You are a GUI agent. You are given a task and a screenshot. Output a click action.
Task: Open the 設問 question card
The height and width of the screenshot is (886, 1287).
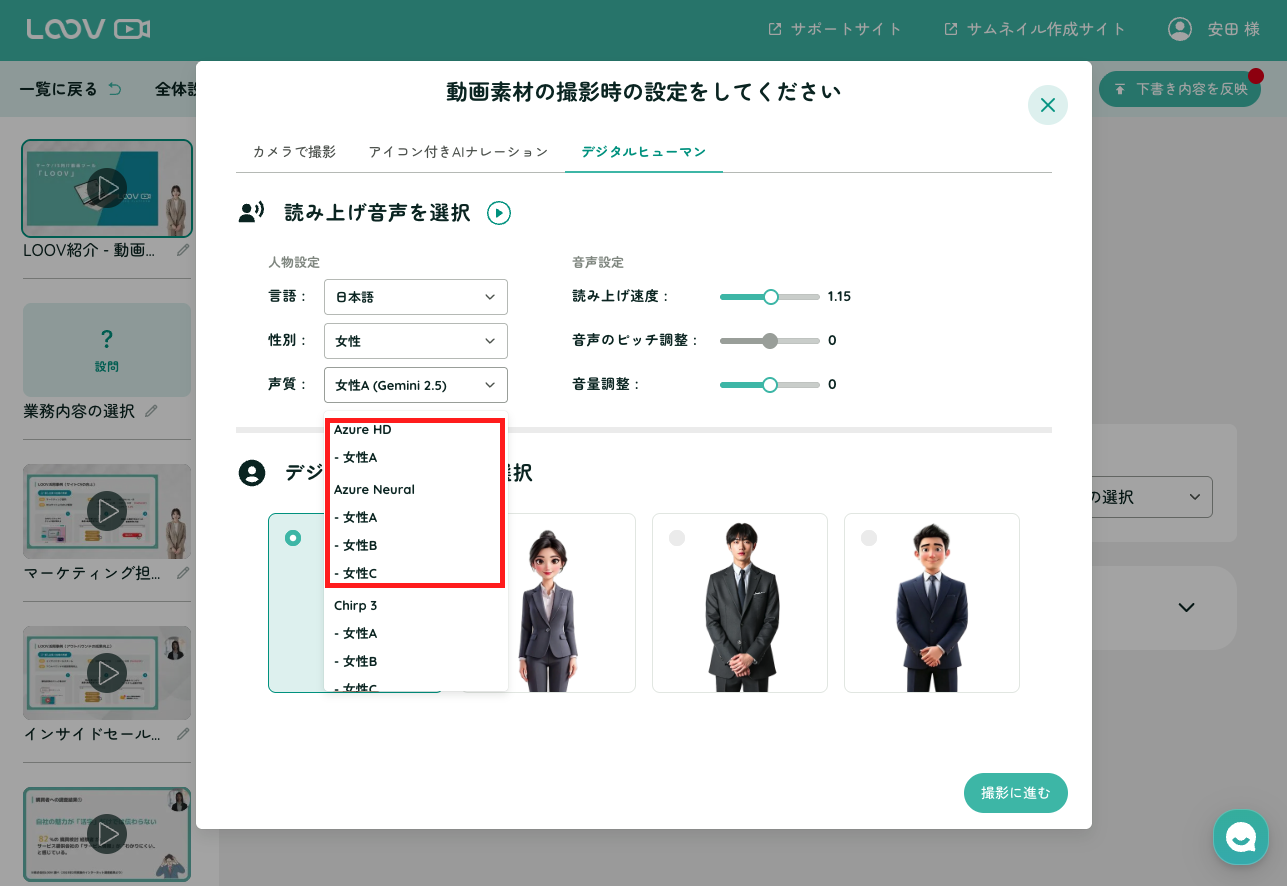tap(107, 350)
